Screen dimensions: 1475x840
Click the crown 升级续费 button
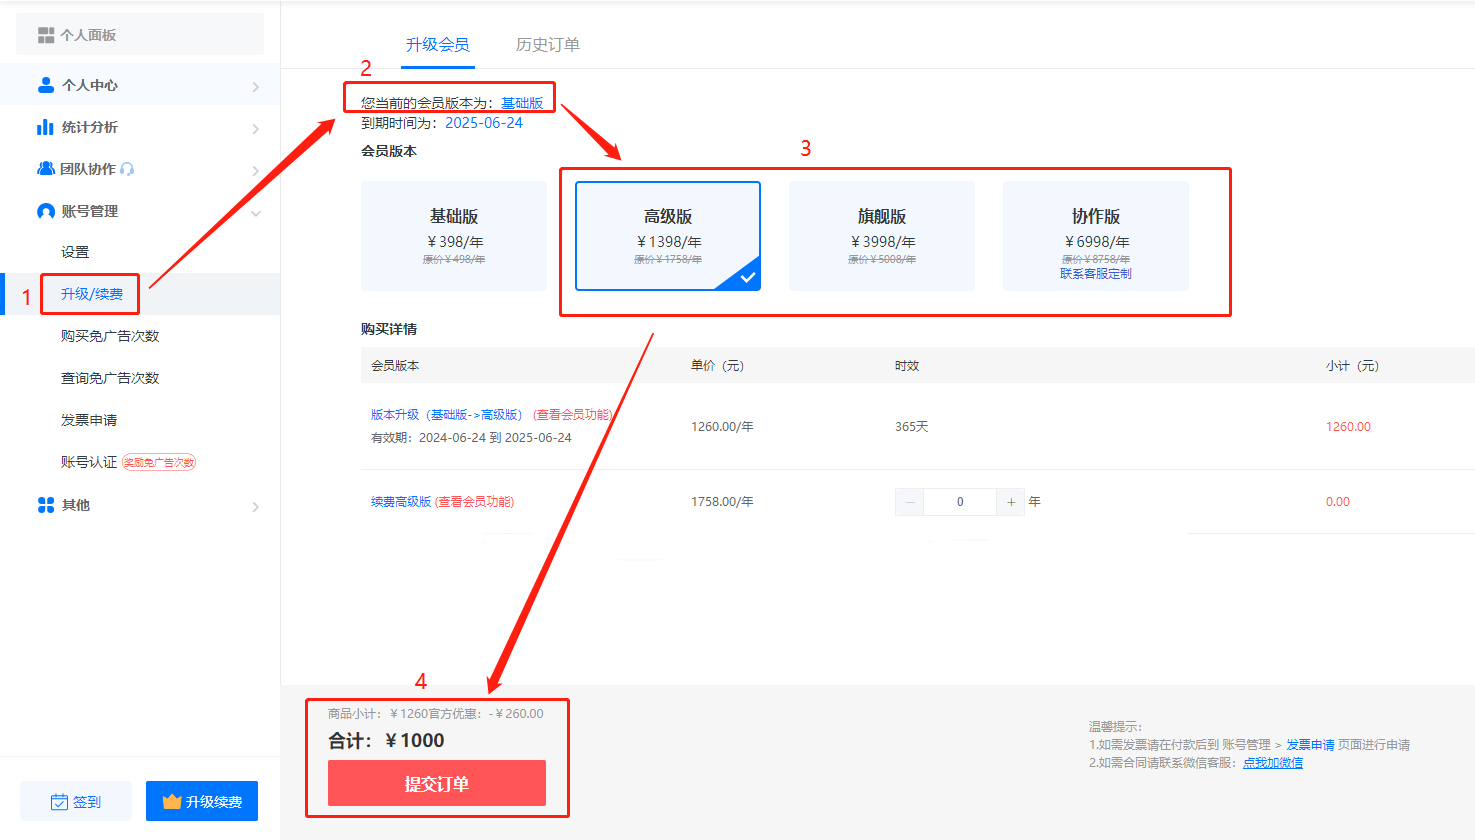tap(202, 801)
